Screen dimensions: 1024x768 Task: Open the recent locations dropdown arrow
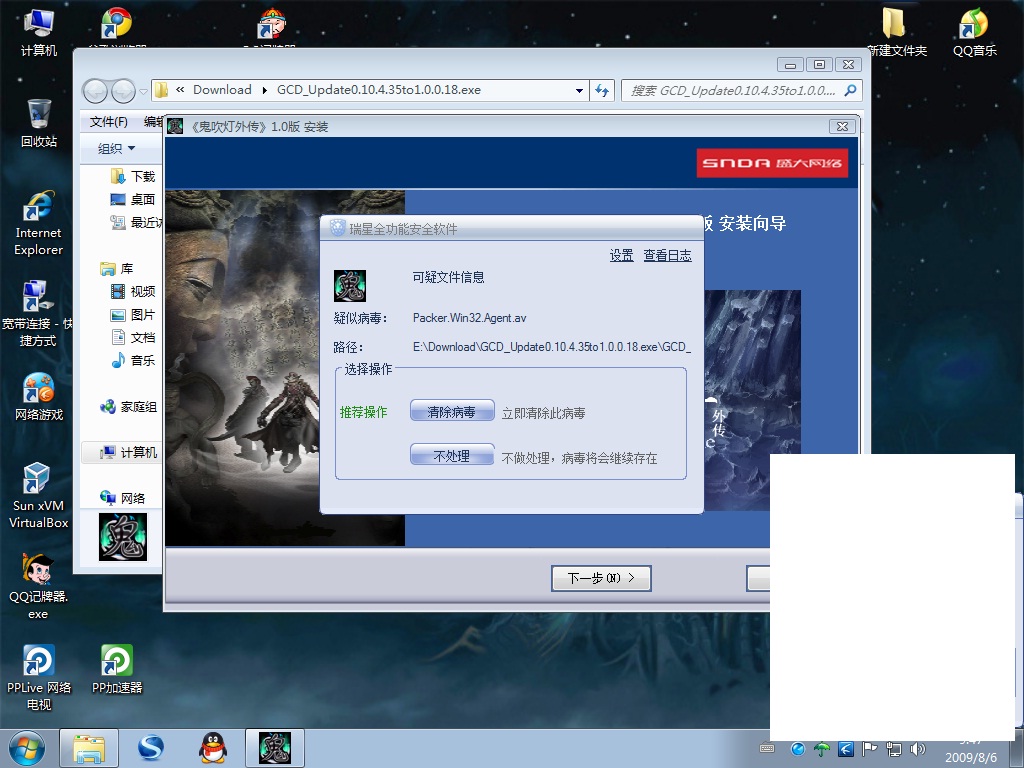(x=144, y=91)
